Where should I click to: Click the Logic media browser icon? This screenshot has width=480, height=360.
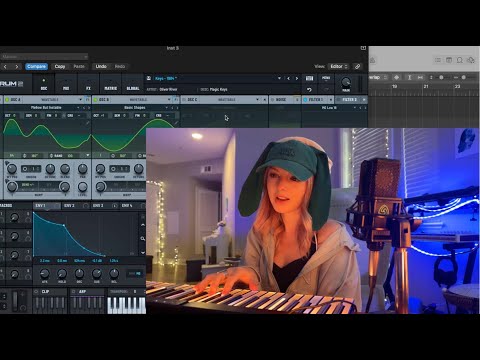point(471,60)
